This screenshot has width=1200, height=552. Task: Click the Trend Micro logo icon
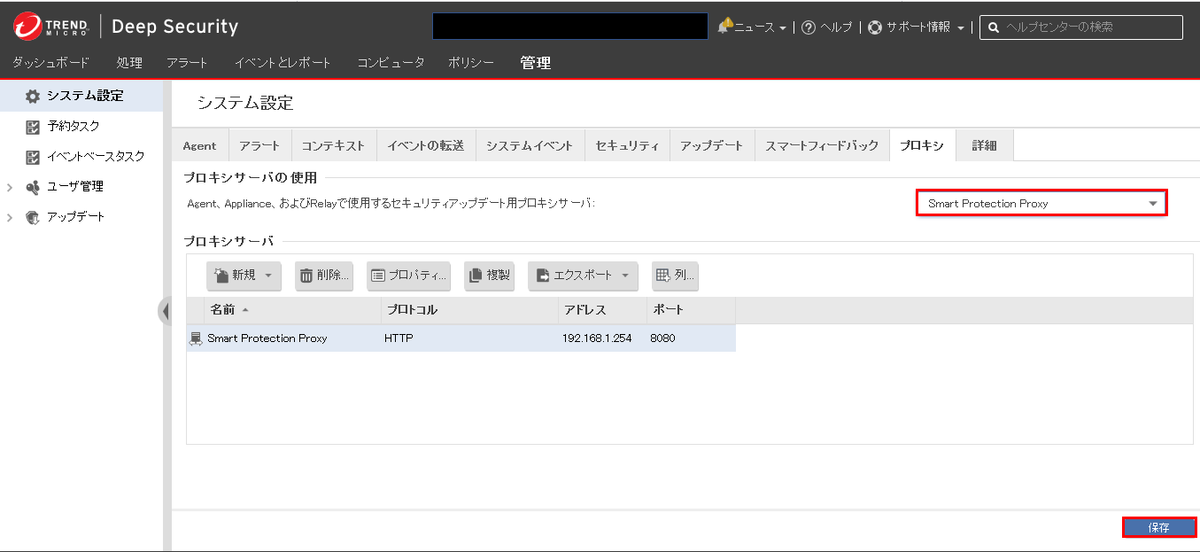click(27, 26)
